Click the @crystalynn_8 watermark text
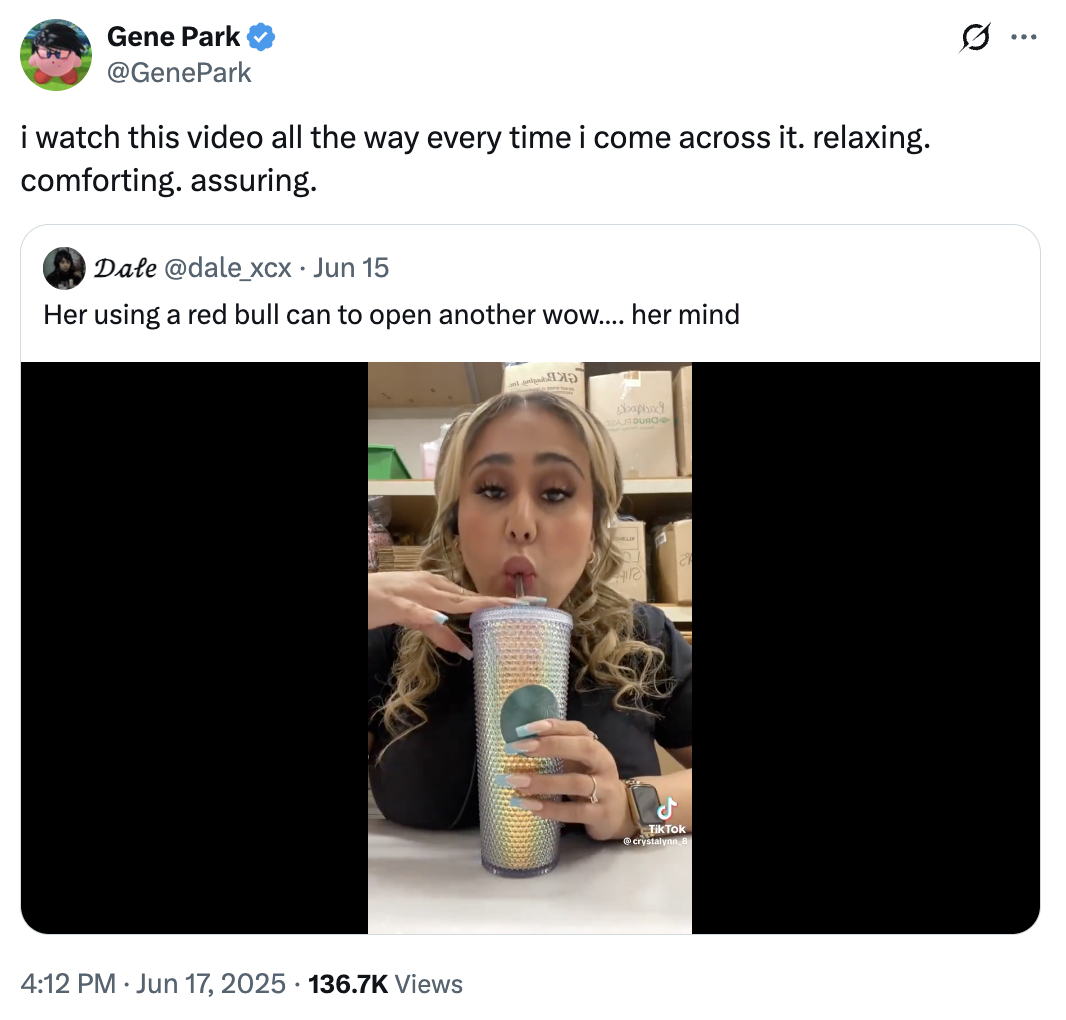 [x=655, y=842]
